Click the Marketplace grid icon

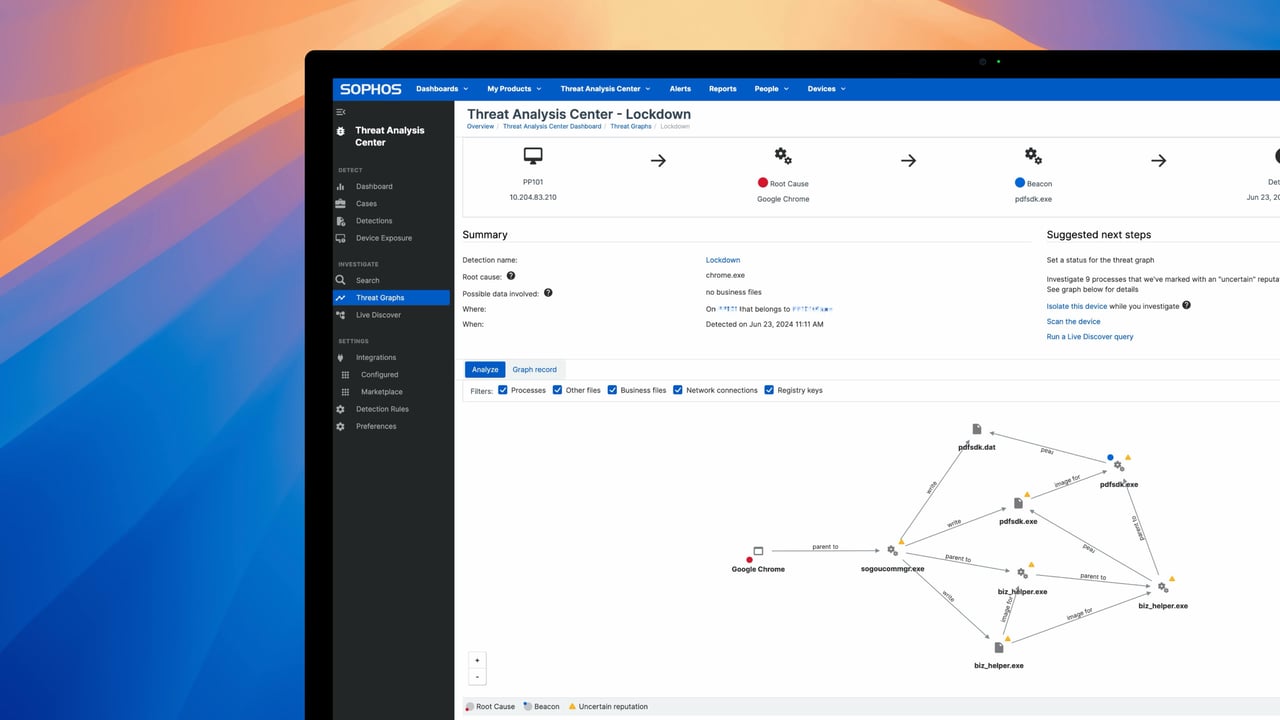[346, 392]
